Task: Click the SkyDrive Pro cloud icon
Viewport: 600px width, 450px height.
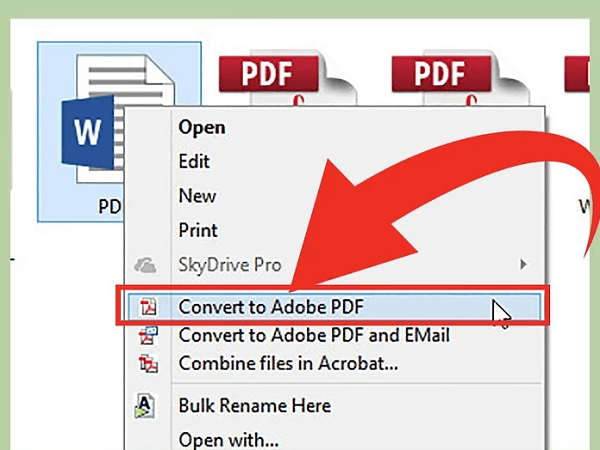Action: 145,266
